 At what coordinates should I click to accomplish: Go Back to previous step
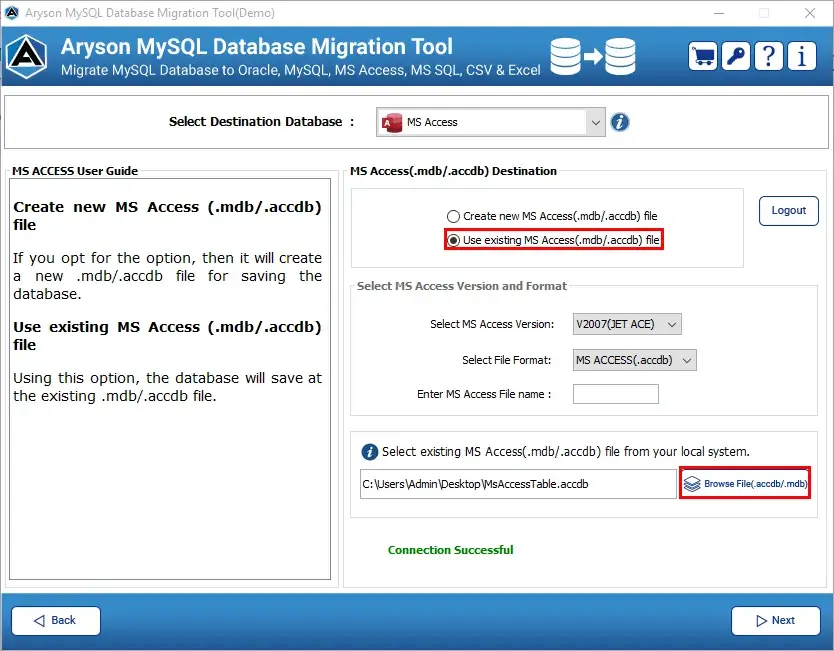pyautogui.click(x=56, y=621)
